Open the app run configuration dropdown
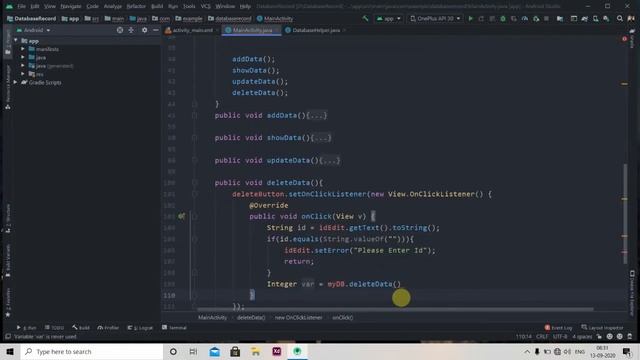The height and width of the screenshot is (360, 640). 389,18
